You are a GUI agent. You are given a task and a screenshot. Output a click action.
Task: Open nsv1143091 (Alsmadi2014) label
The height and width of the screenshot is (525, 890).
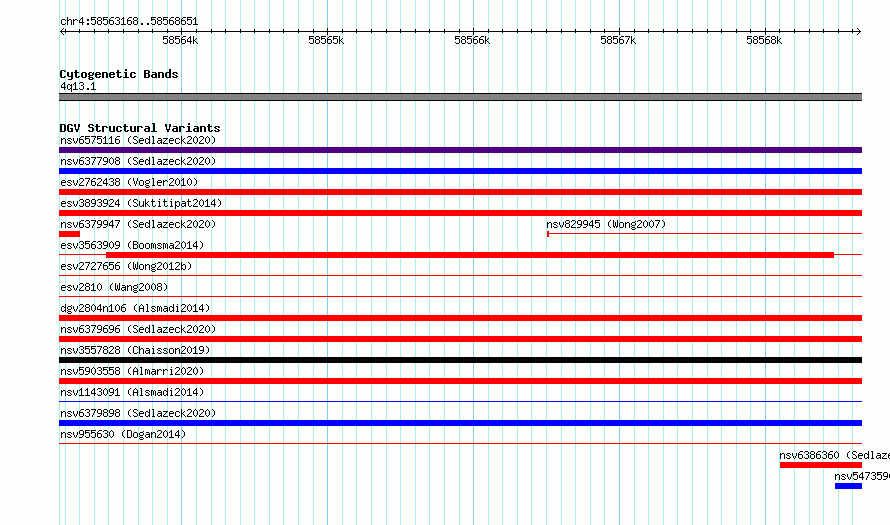[x=132, y=392]
